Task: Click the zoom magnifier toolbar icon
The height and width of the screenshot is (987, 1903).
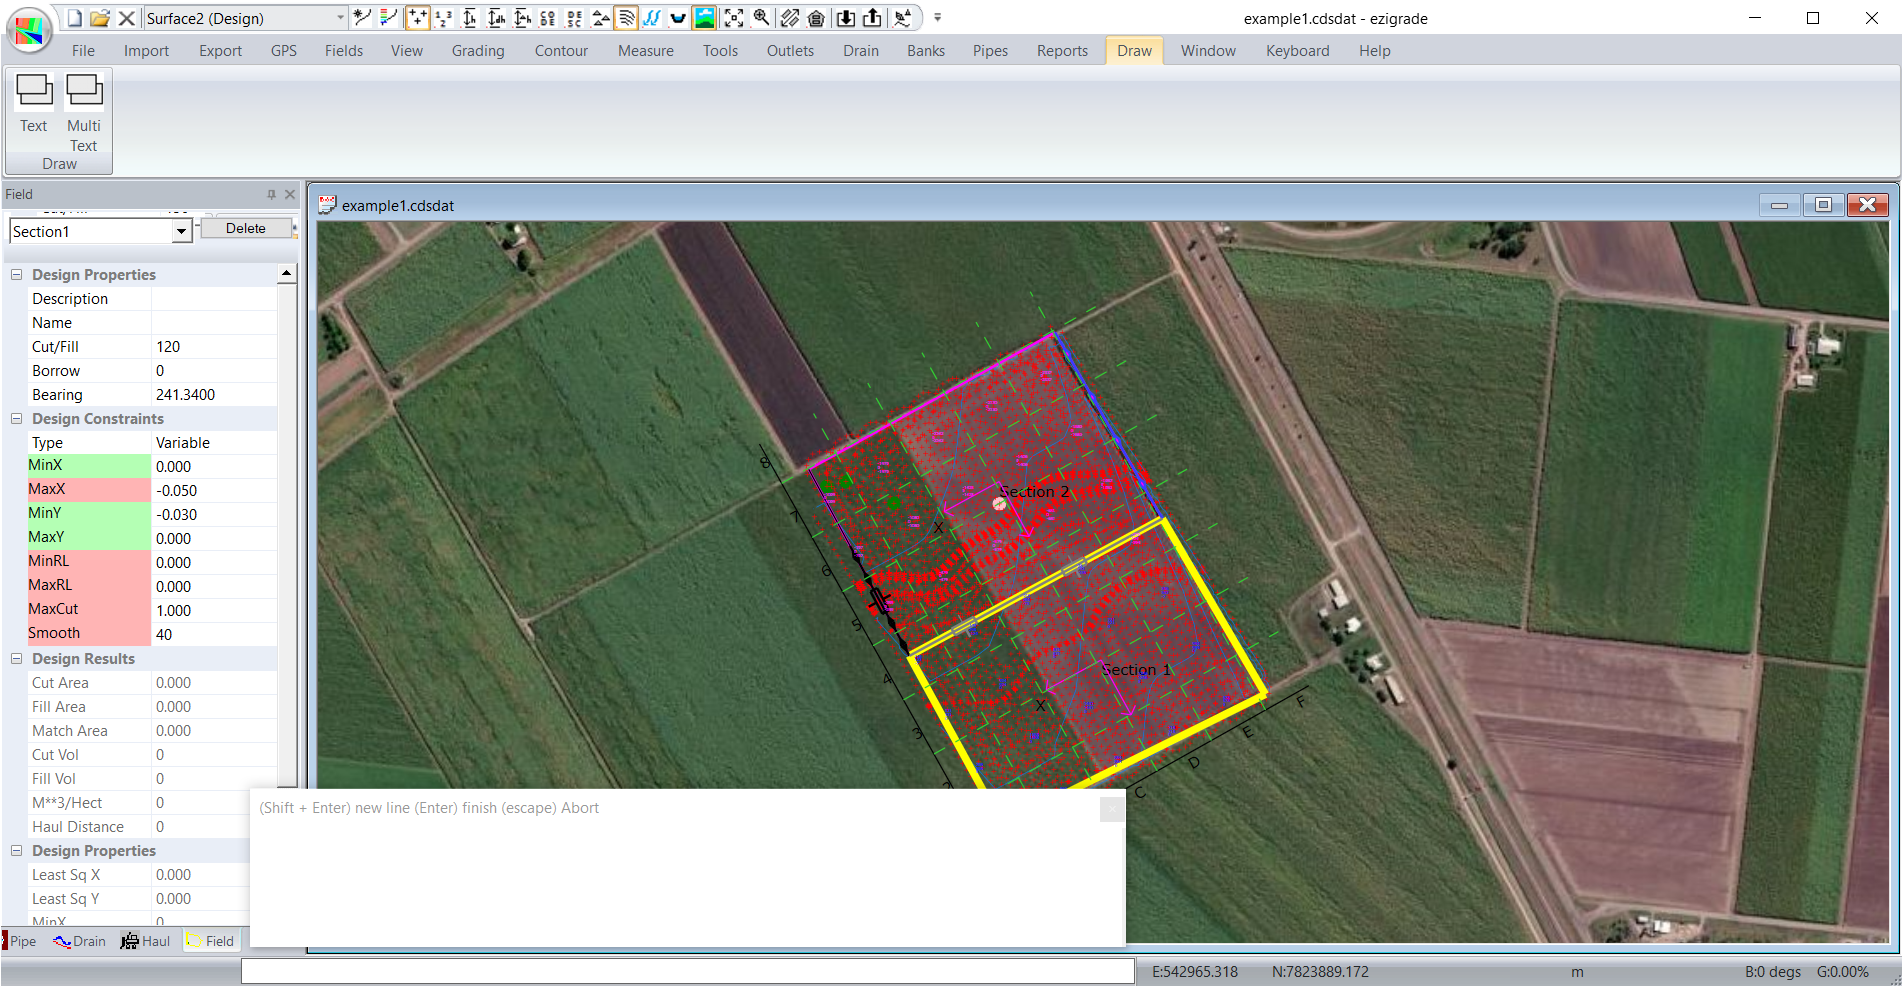Action: [x=762, y=18]
